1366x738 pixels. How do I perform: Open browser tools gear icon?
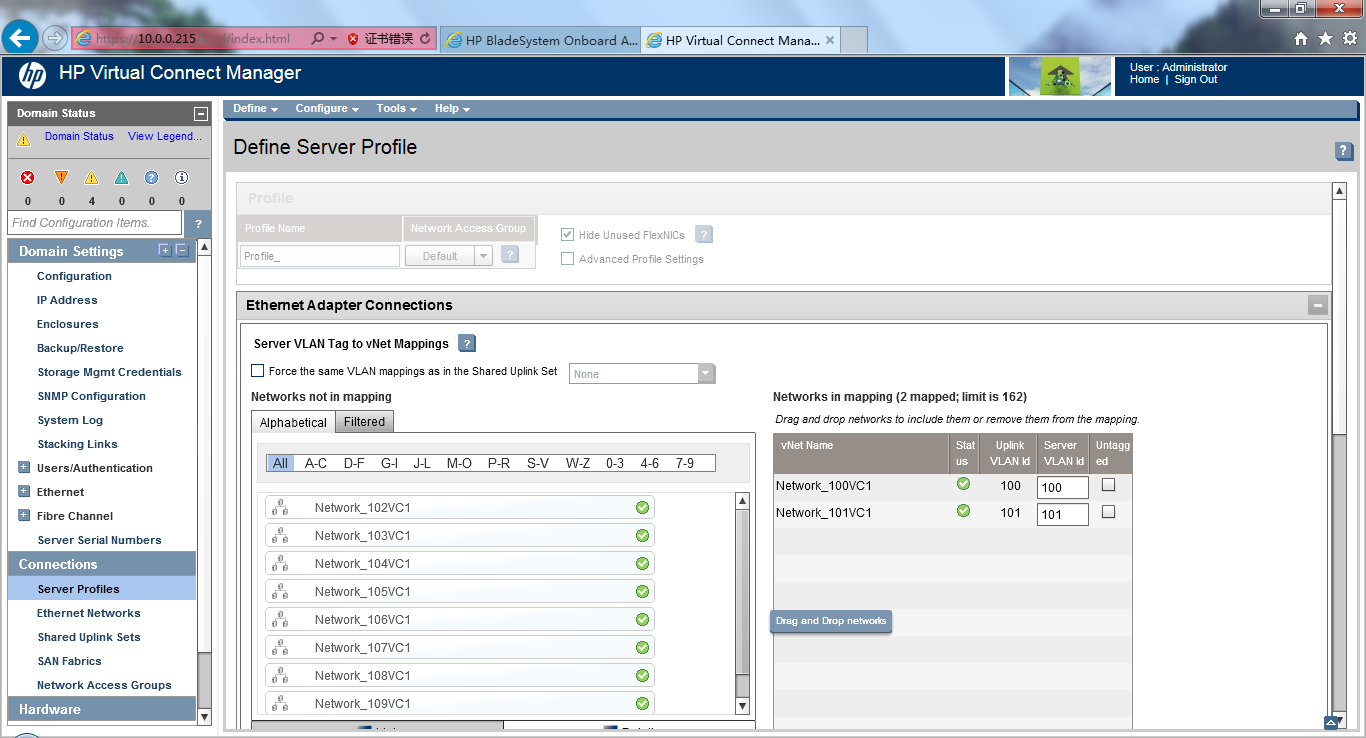[x=1349, y=39]
